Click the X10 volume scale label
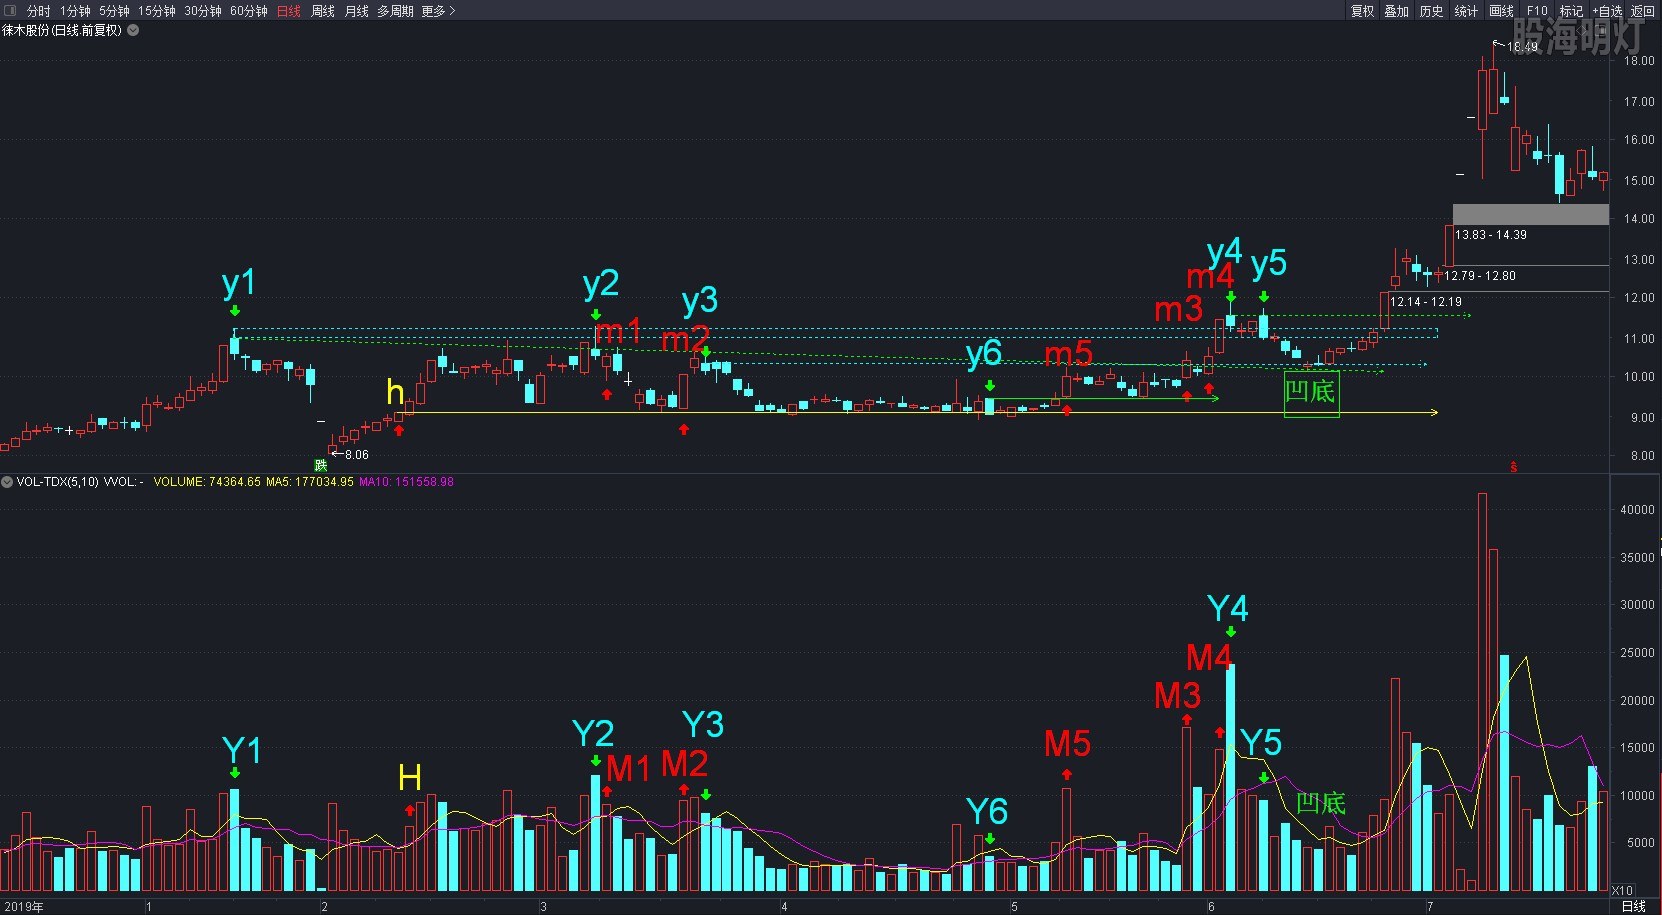Viewport: 1662px width, 915px height. 1622,890
